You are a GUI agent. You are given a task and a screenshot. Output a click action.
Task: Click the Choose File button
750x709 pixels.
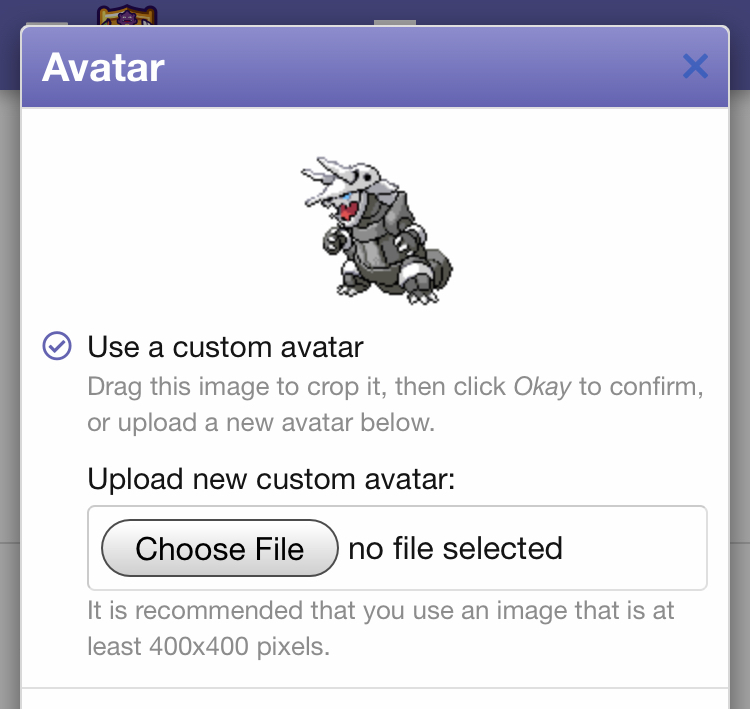click(x=220, y=548)
